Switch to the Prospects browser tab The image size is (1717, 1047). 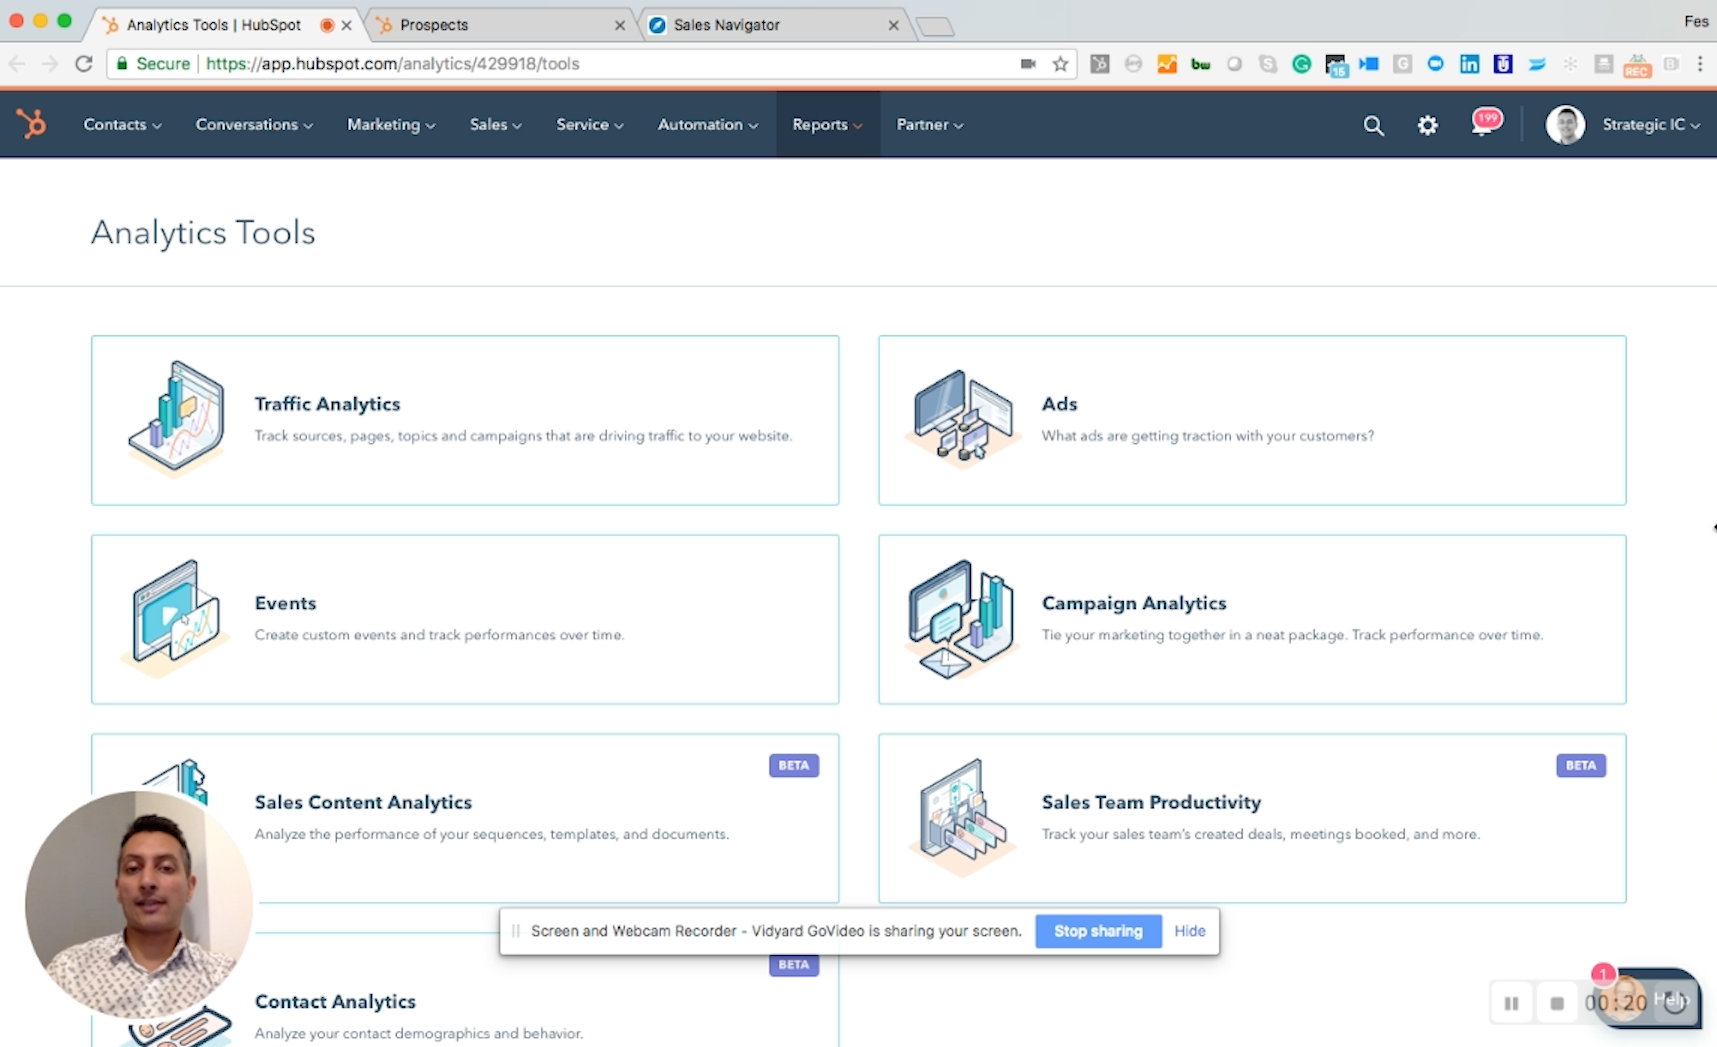[500, 25]
